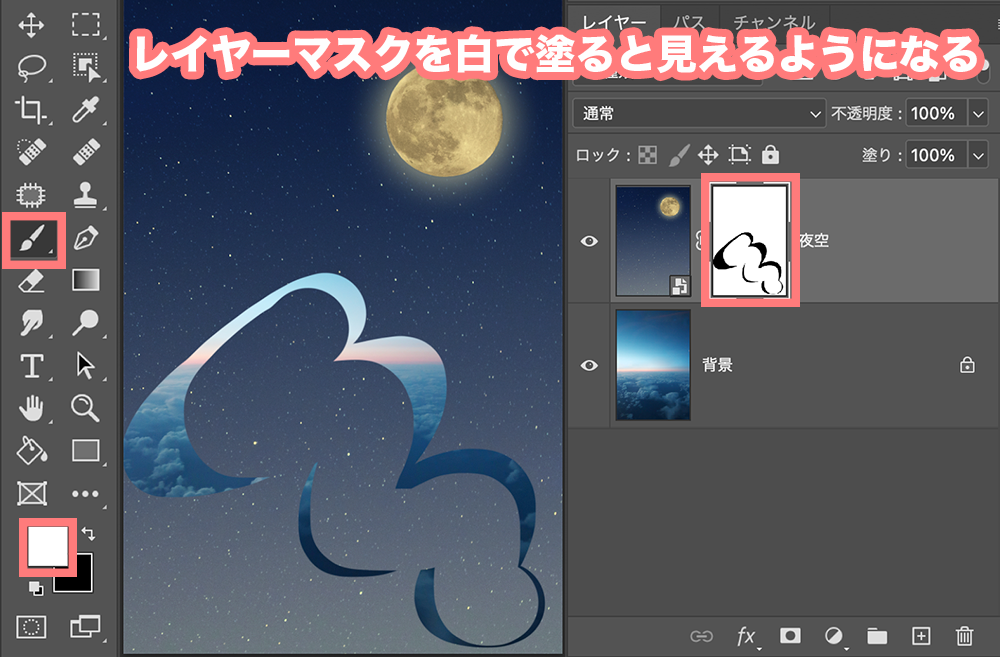The height and width of the screenshot is (657, 1000).
Task: Click the 夜空 layer name
Action: point(814,240)
